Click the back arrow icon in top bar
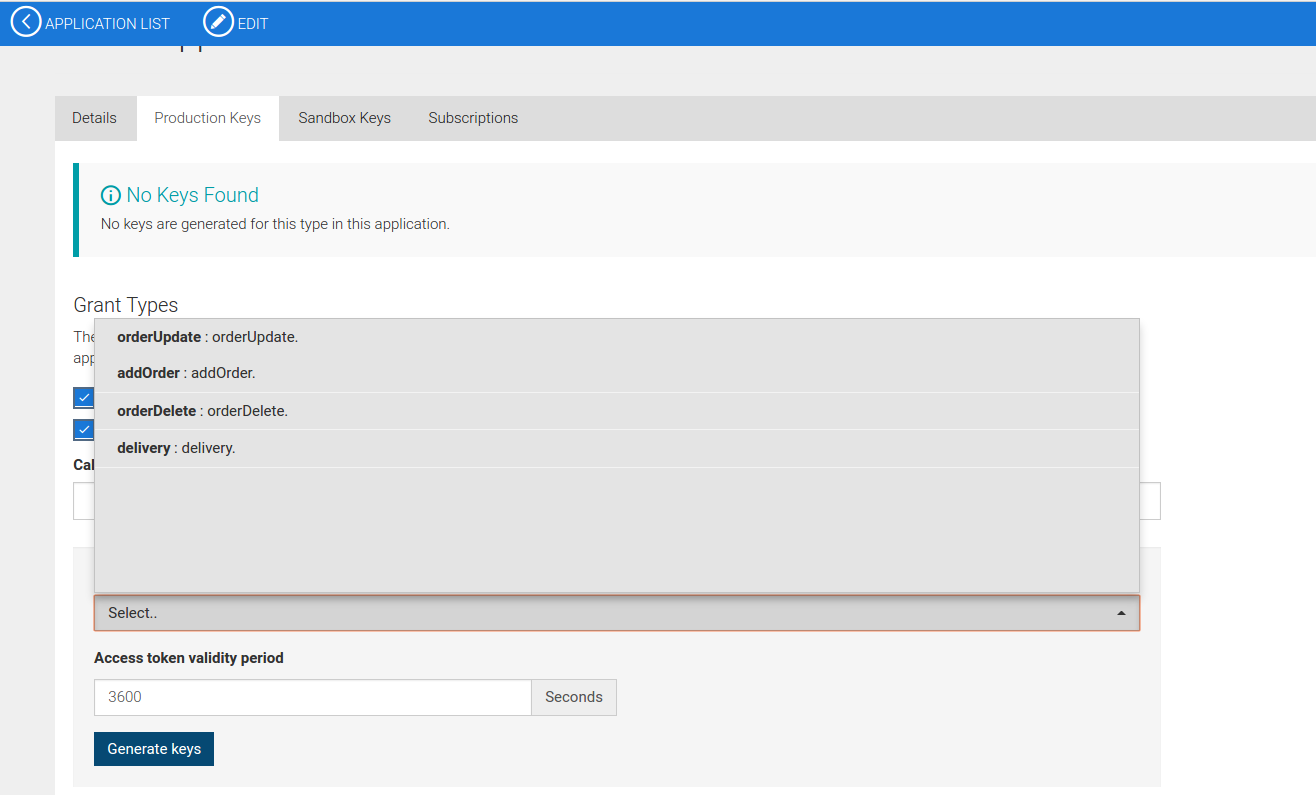 coord(25,21)
